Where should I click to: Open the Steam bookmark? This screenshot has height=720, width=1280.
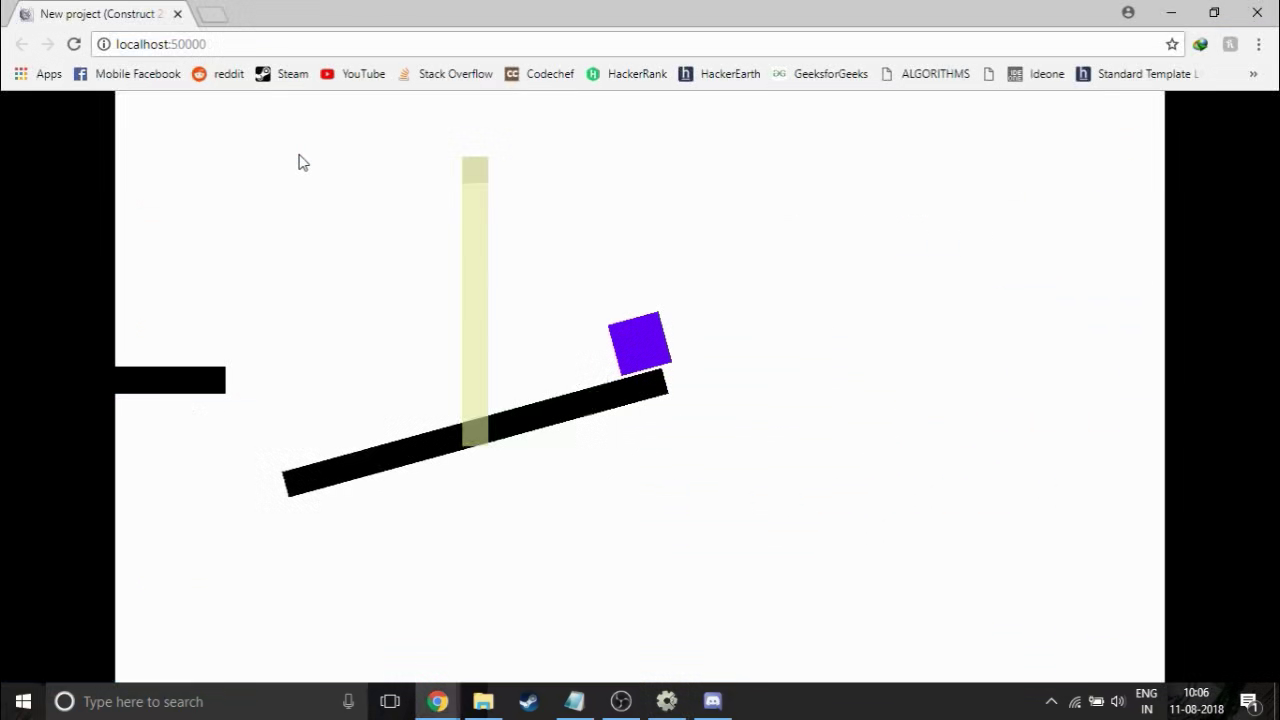tap(282, 74)
